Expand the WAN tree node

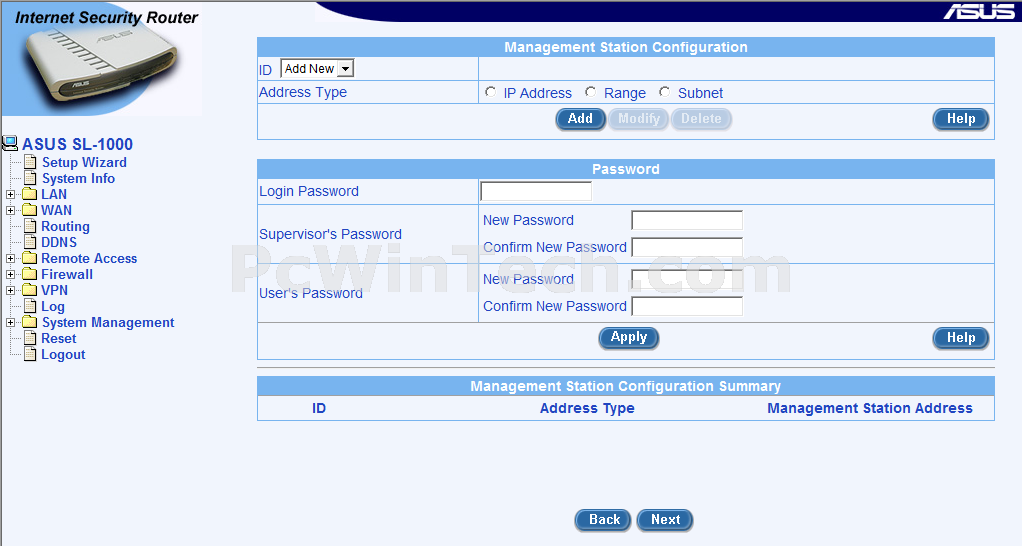pyautogui.click(x=10, y=210)
